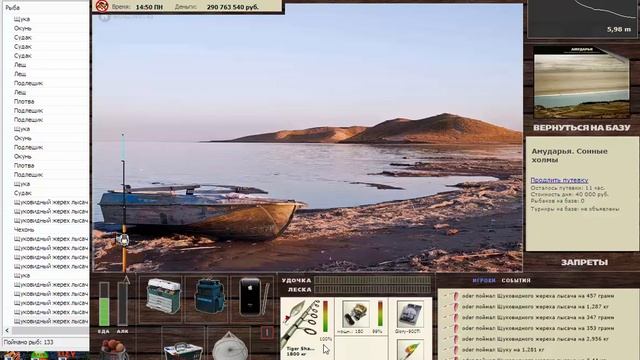This screenshot has height=360, width=640.
Task: Click the depth chart showing 5,98 m
Action: click(x=582, y=18)
